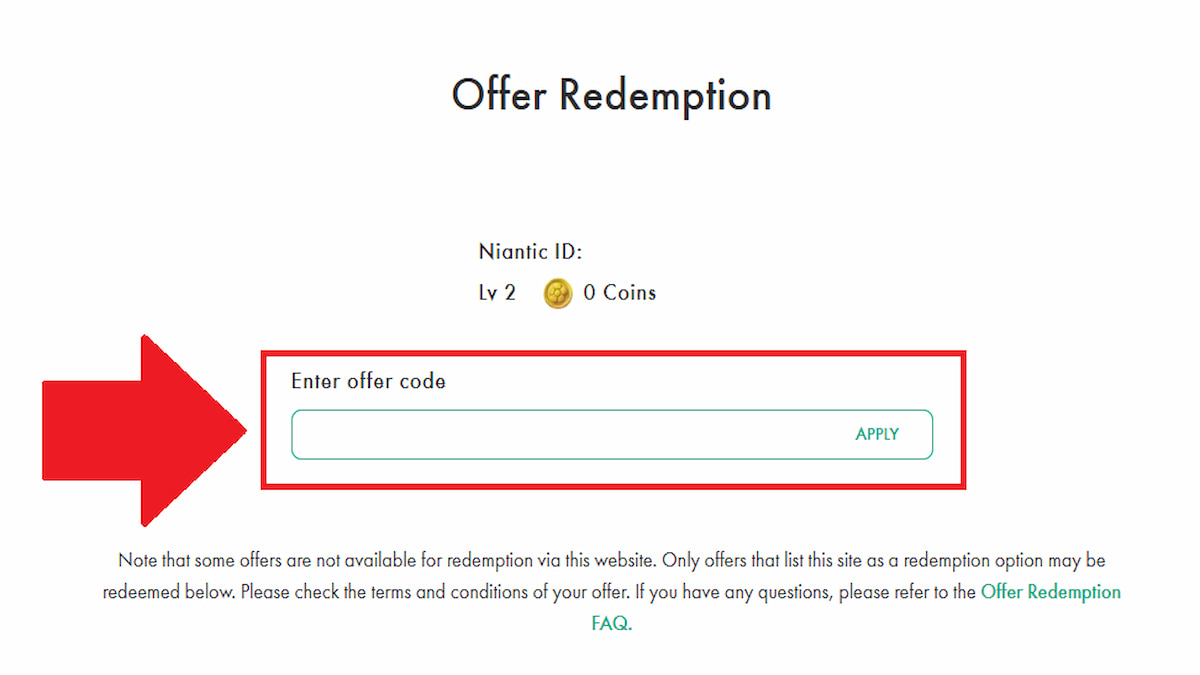Click the Enter offer code label

pos(368,381)
